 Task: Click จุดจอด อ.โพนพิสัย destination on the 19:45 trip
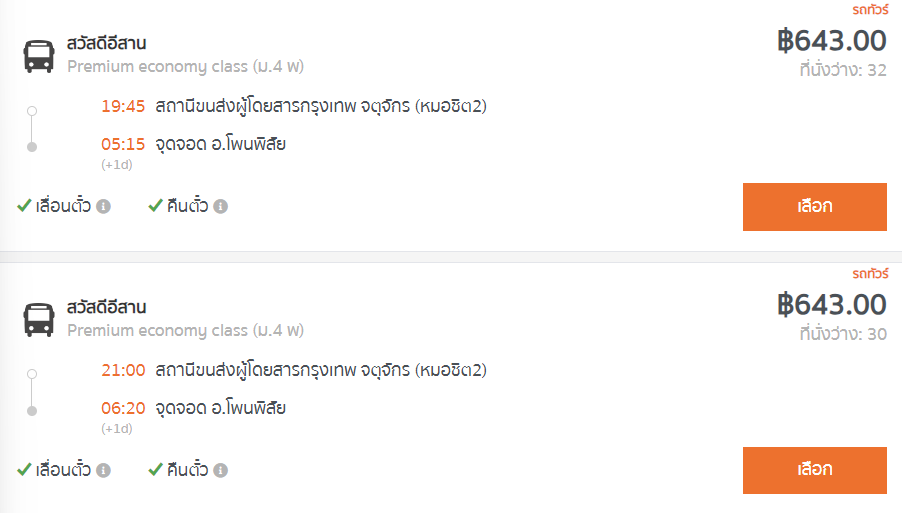click(220, 144)
